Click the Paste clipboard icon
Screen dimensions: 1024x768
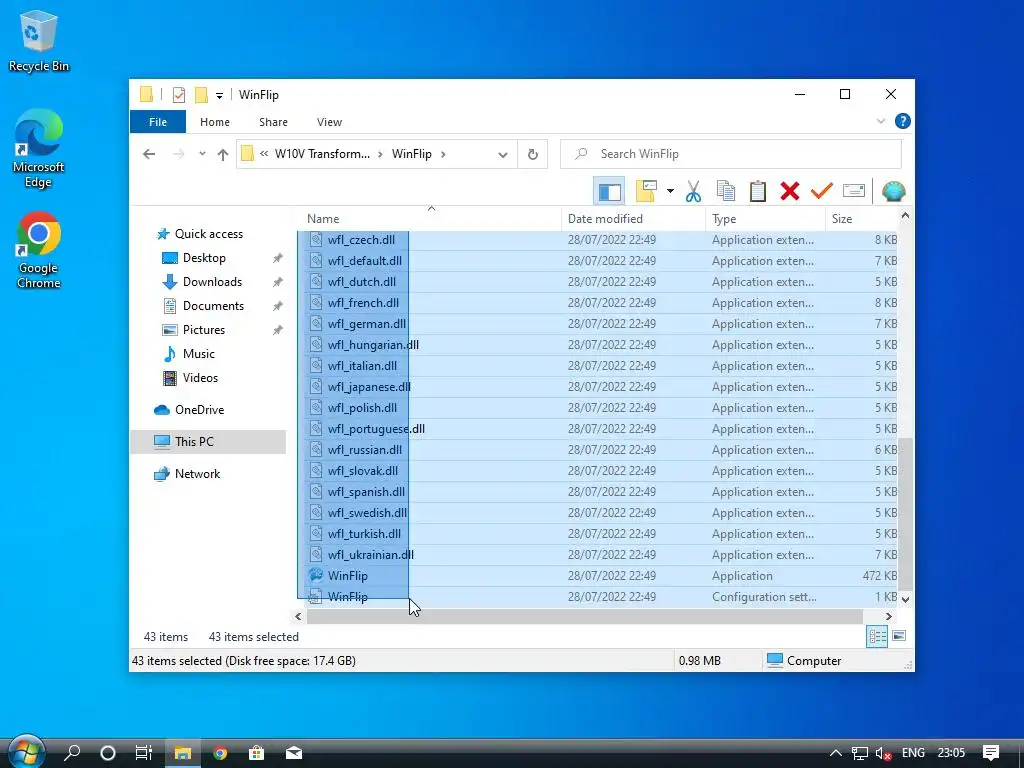tap(758, 191)
